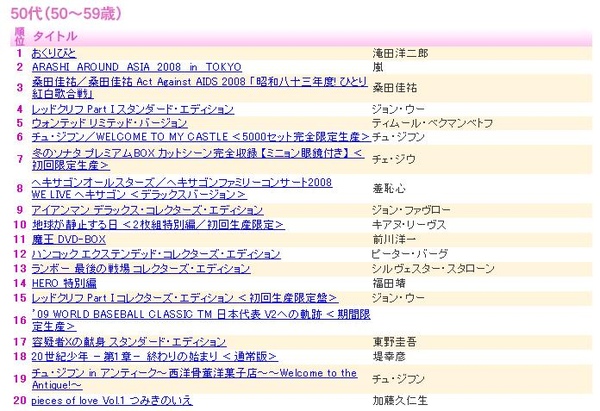The width and height of the screenshot is (600, 411).
Task: Click name 加藤久仁生
Action: pos(400,400)
